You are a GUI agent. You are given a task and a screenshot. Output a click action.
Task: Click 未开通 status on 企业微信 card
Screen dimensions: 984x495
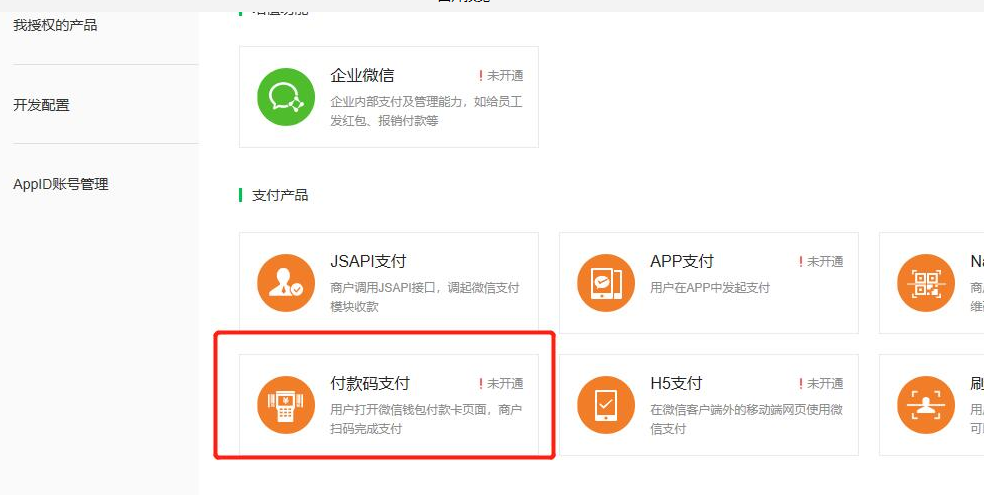501,76
